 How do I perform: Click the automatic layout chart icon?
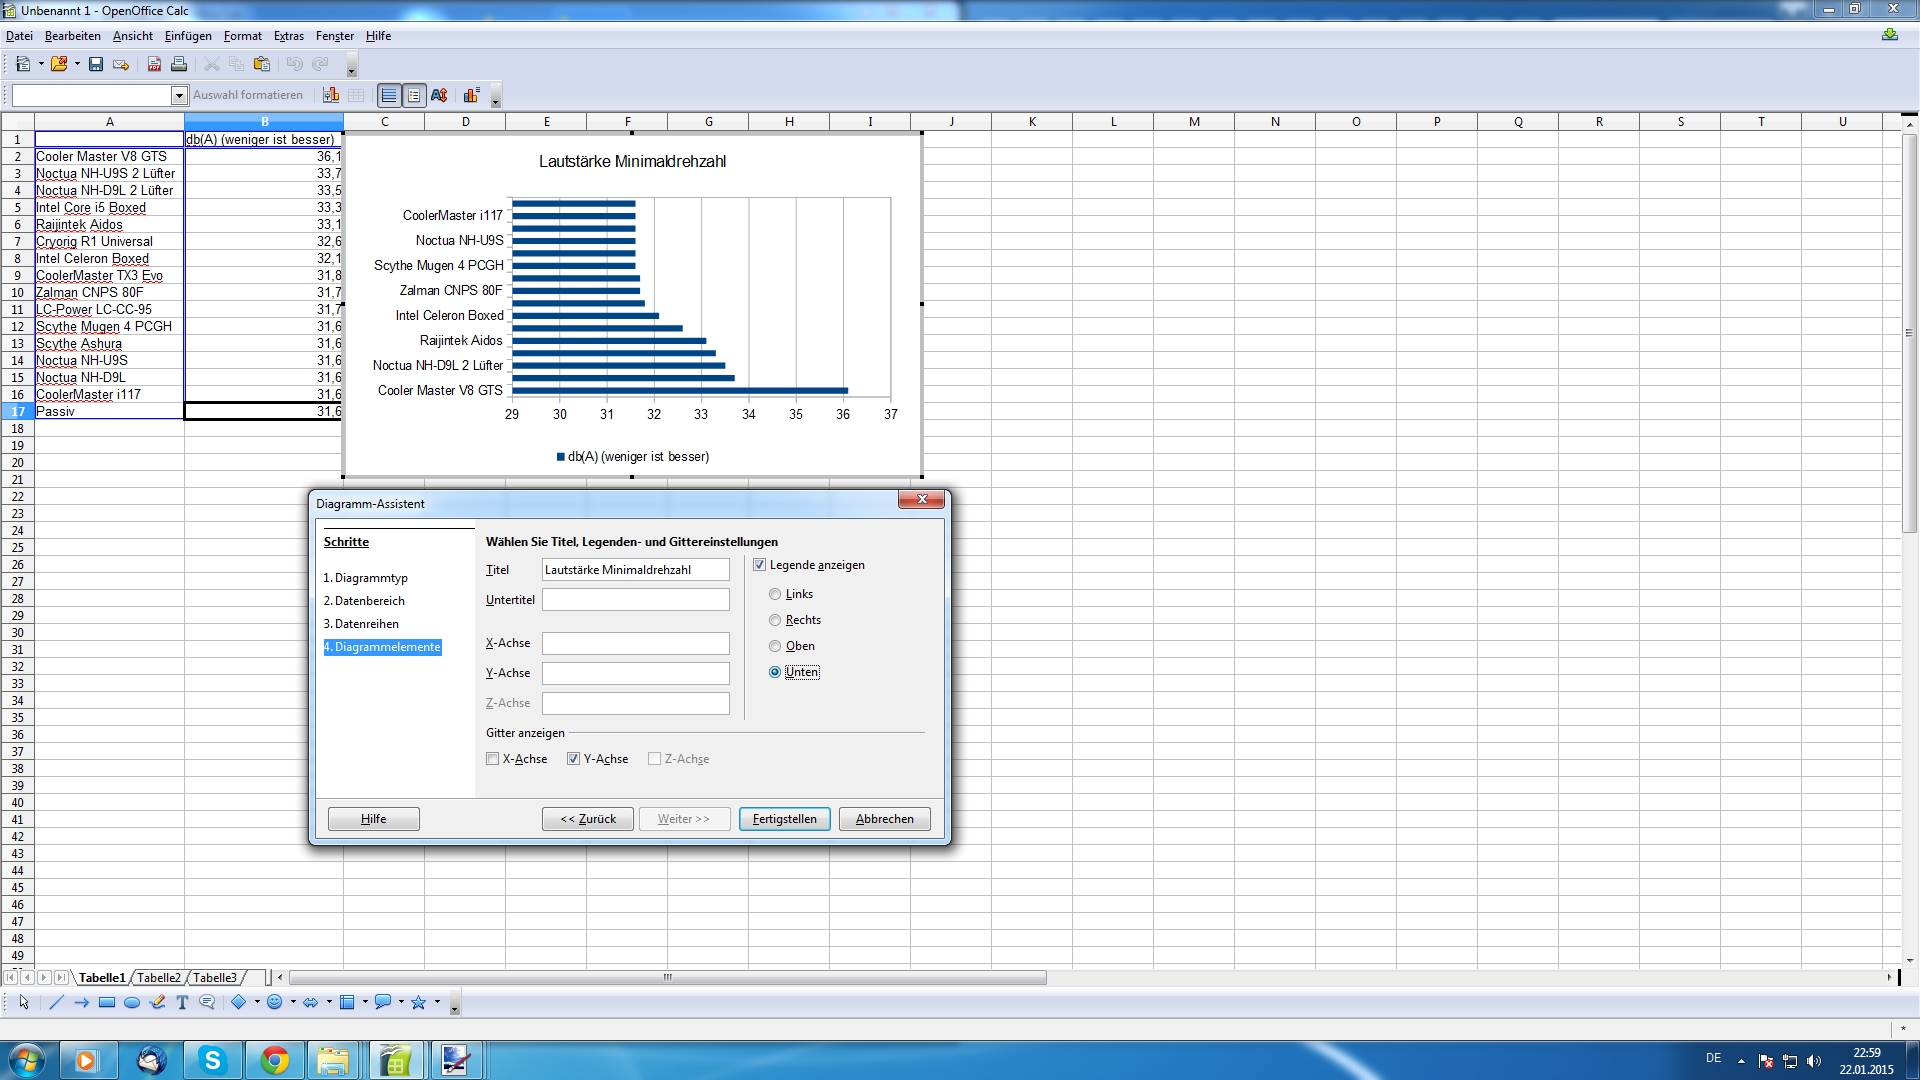(x=471, y=95)
